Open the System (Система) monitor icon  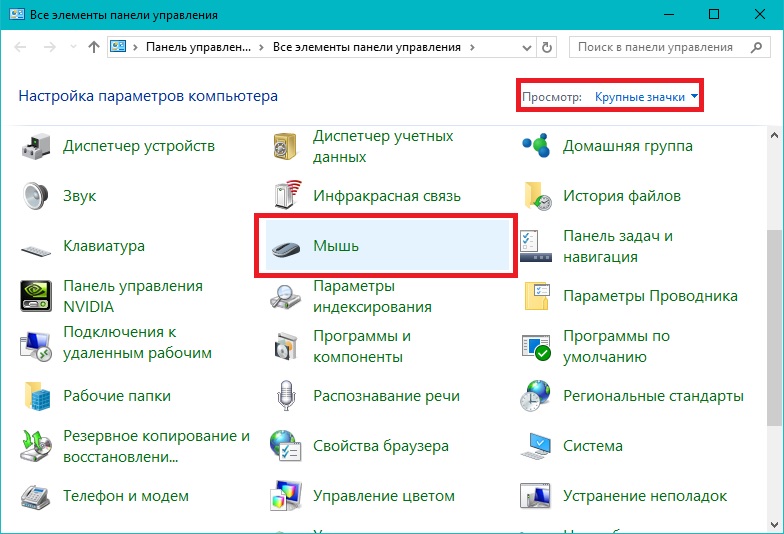536,446
